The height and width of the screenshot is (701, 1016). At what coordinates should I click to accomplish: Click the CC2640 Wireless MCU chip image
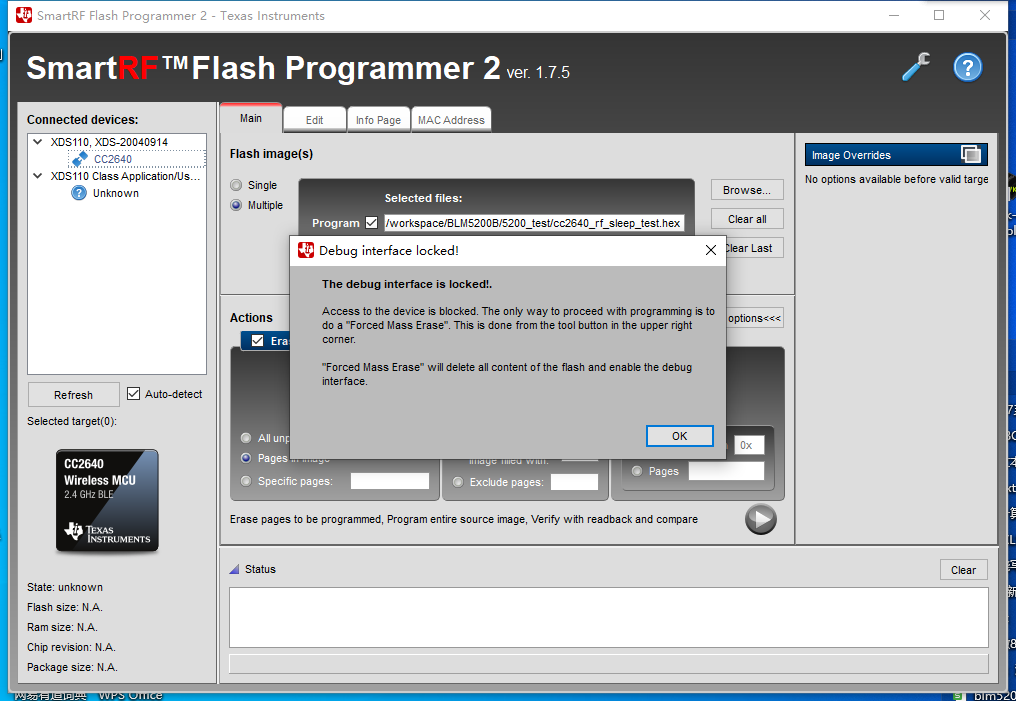107,500
